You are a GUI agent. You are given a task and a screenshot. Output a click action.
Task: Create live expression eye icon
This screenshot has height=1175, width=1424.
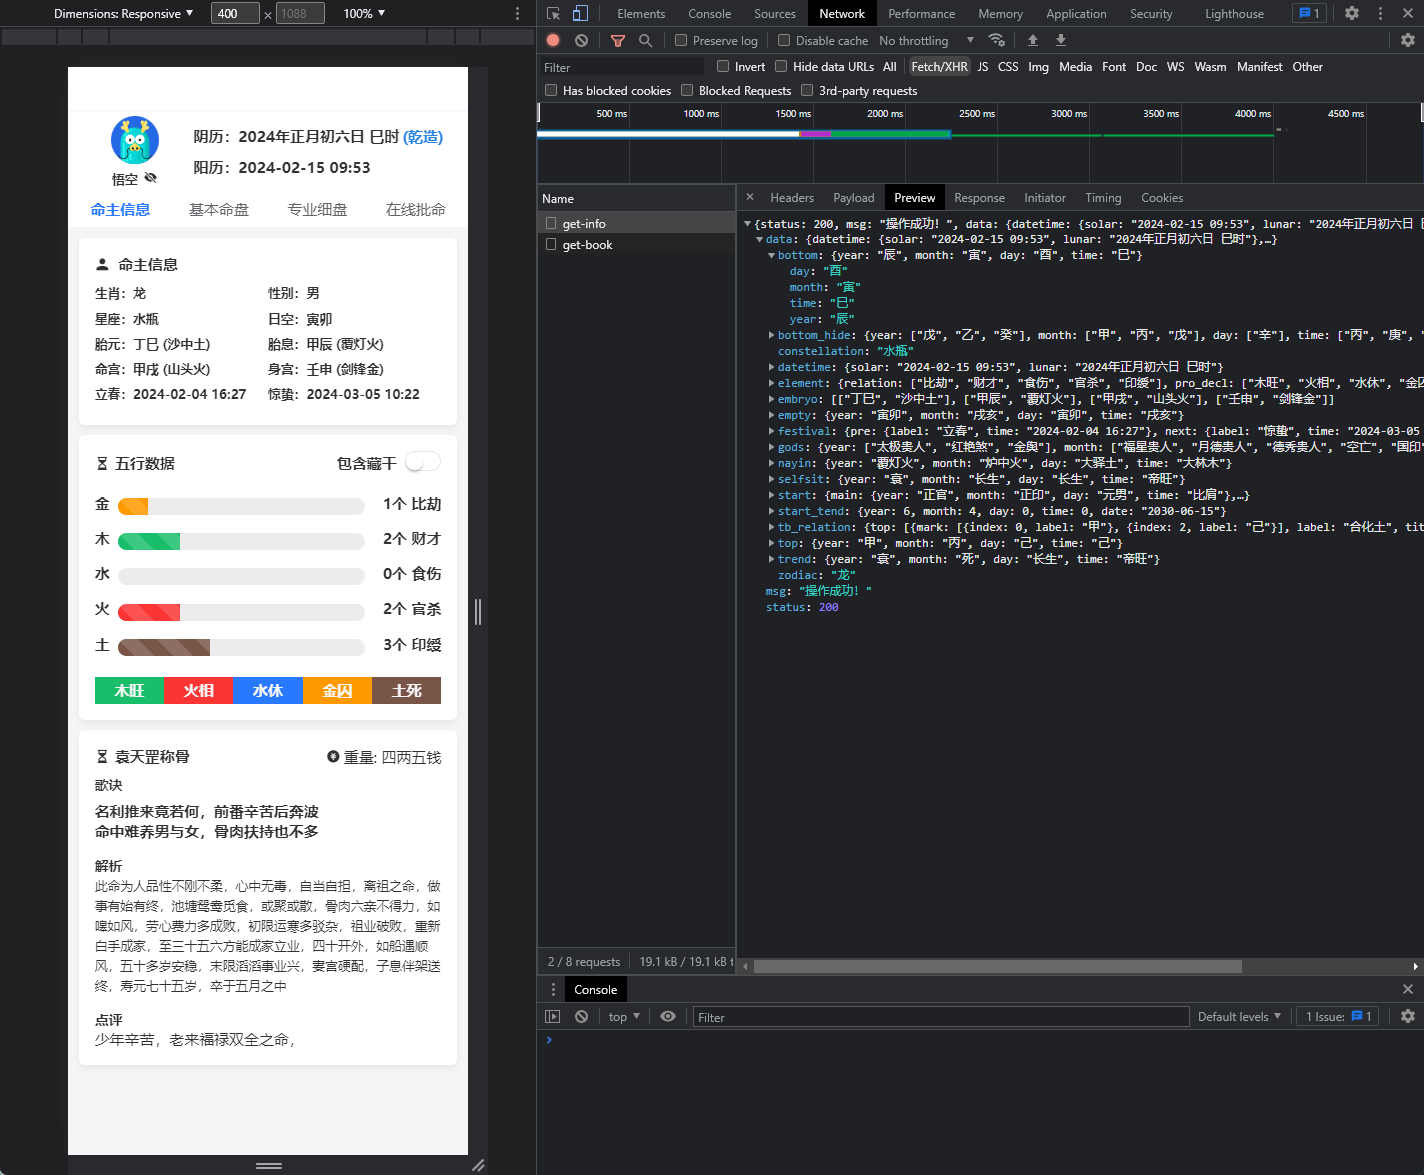click(x=668, y=1016)
